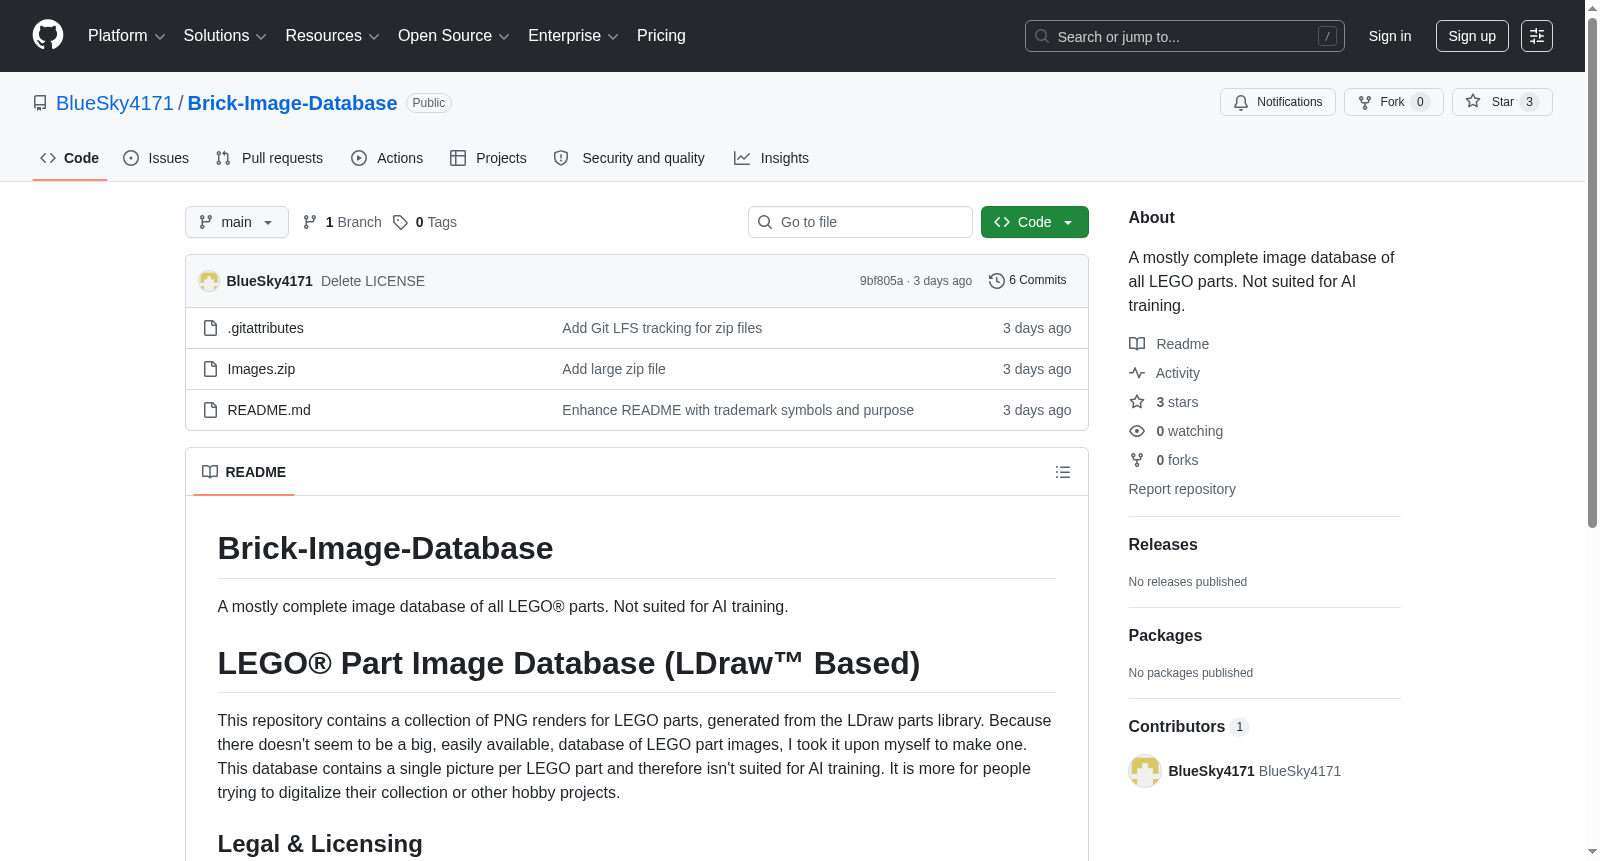Open the Pull requests tab
1600x861 pixels.
(269, 158)
